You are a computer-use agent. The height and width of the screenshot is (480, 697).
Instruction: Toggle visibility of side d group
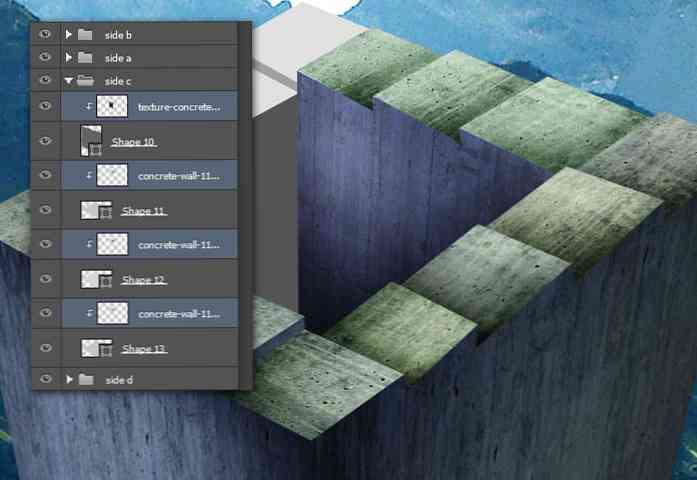(45, 379)
